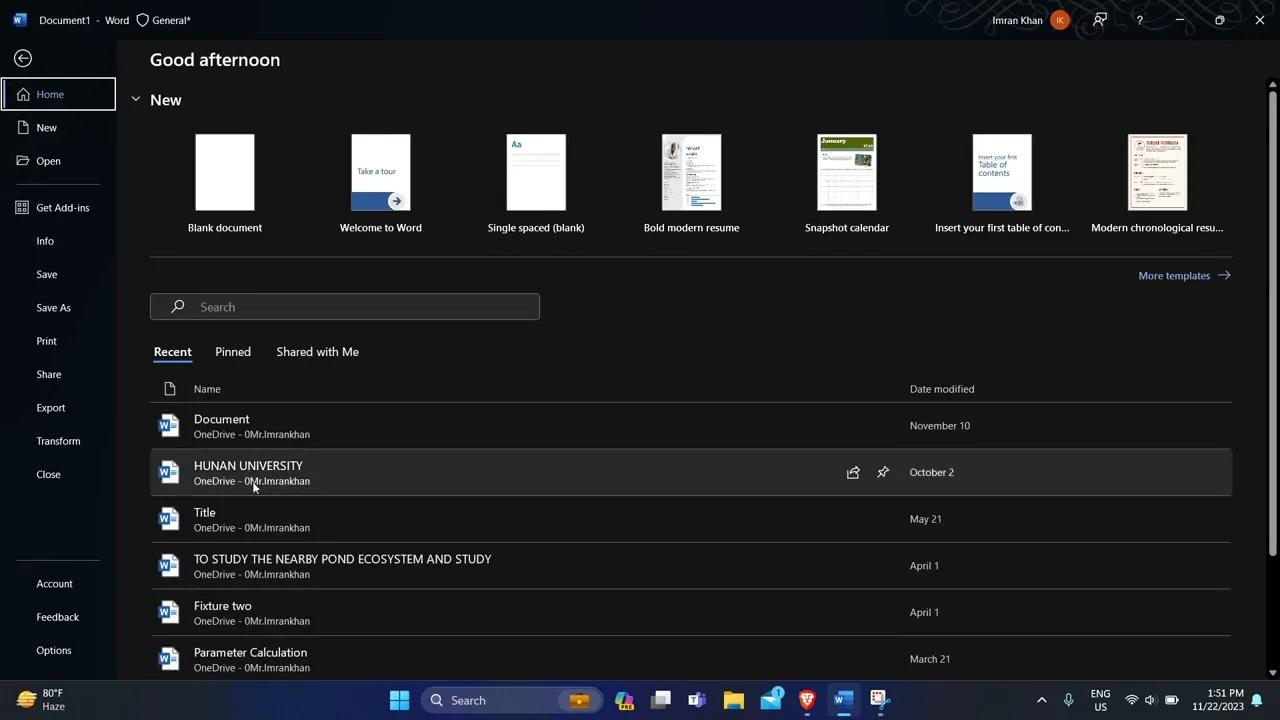Click the General sensitivity label in the title bar
The image size is (1280, 720).
(x=163, y=20)
